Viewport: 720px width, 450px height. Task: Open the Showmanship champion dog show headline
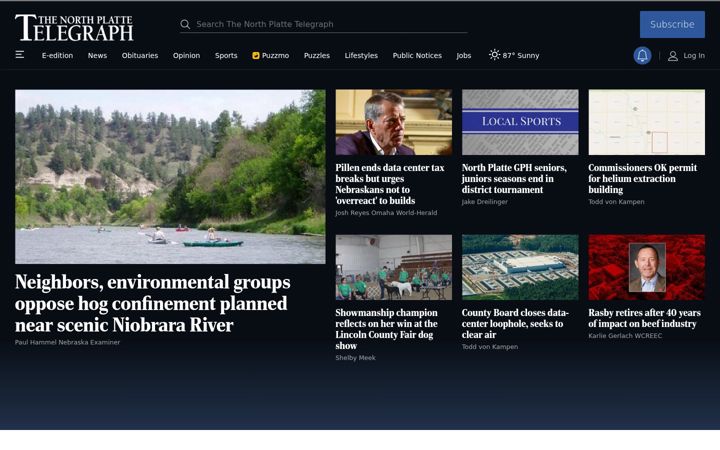[386, 329]
